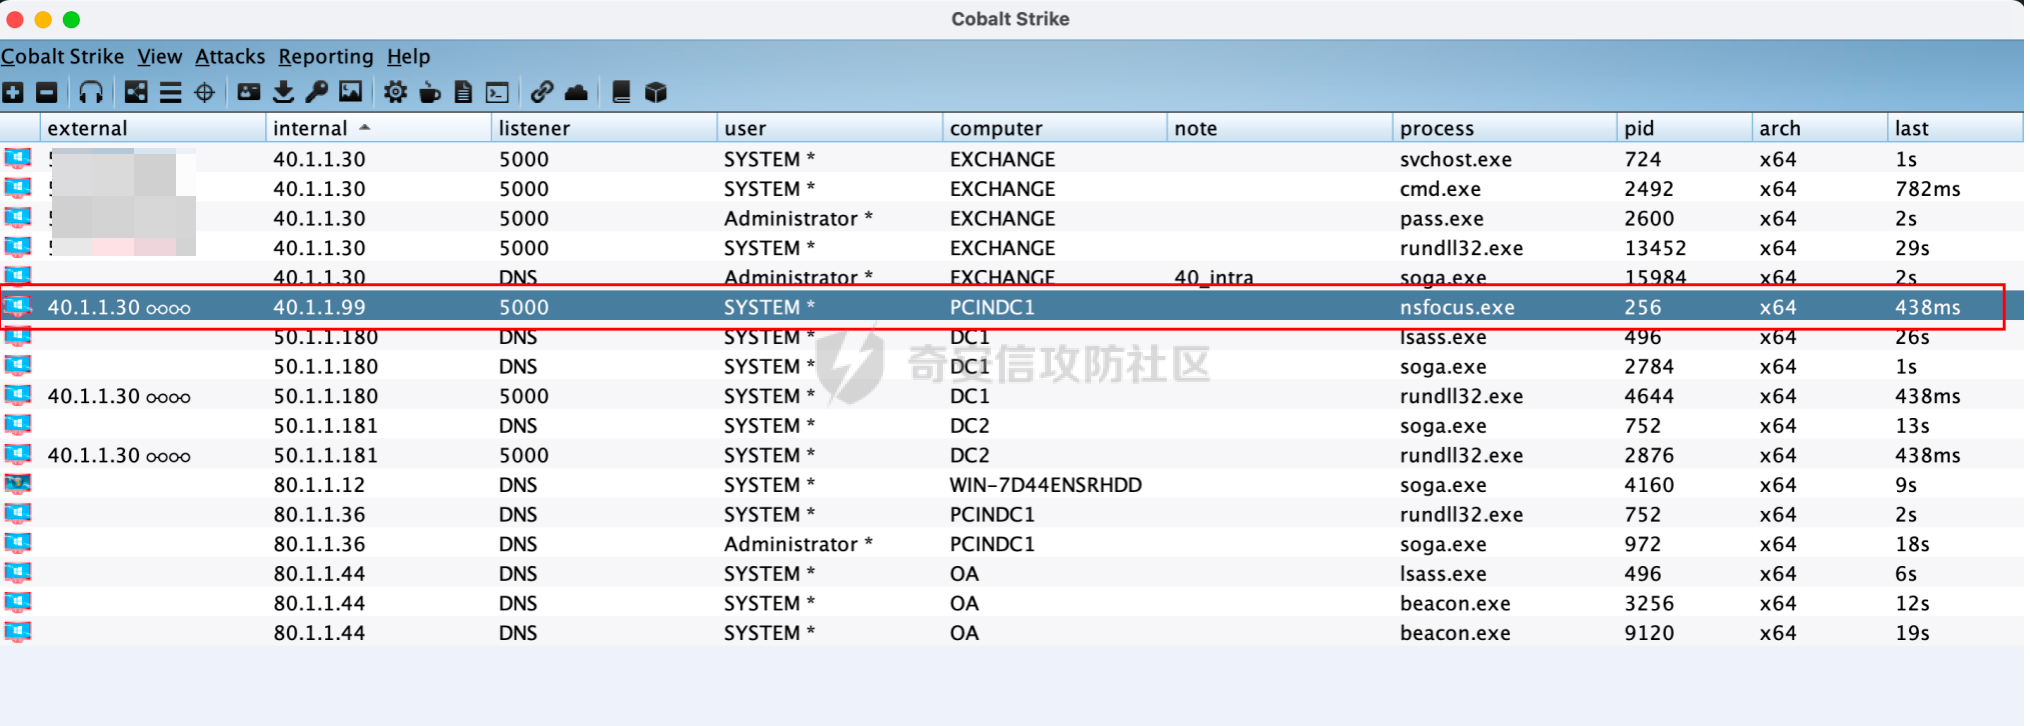Click pid 4644 in rundll32.exe row
Image resolution: width=2030 pixels, height=726 pixels.
click(x=1648, y=396)
